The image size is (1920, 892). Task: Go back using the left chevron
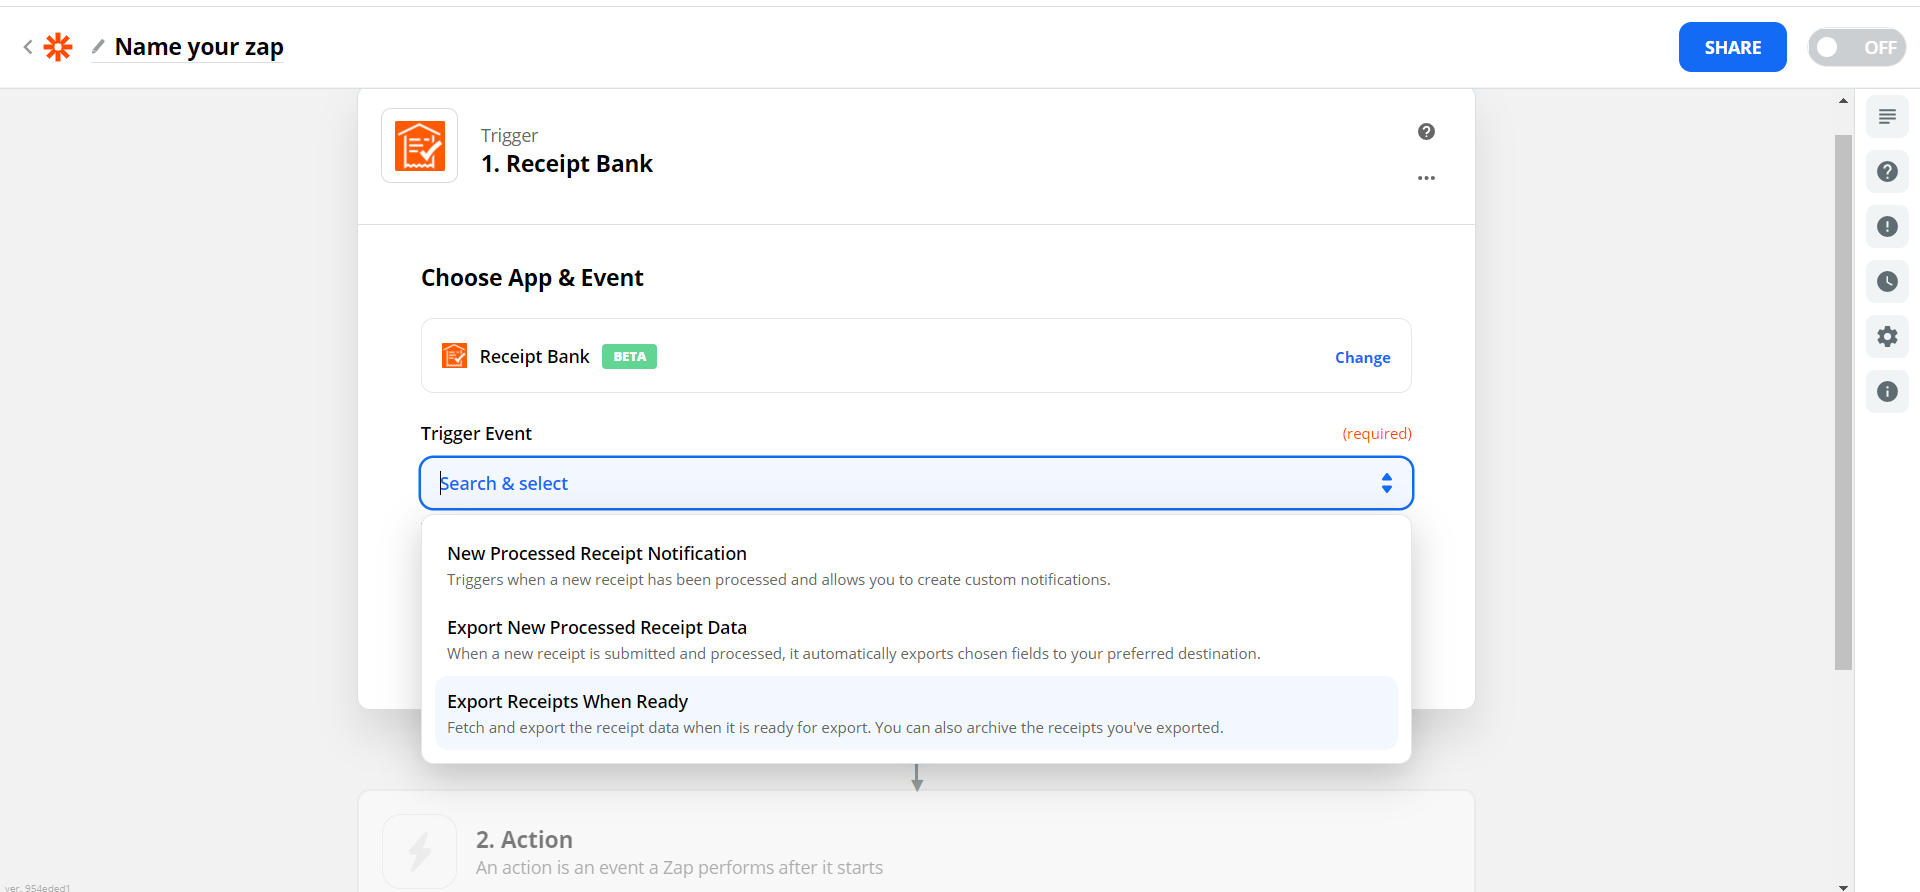(28, 47)
